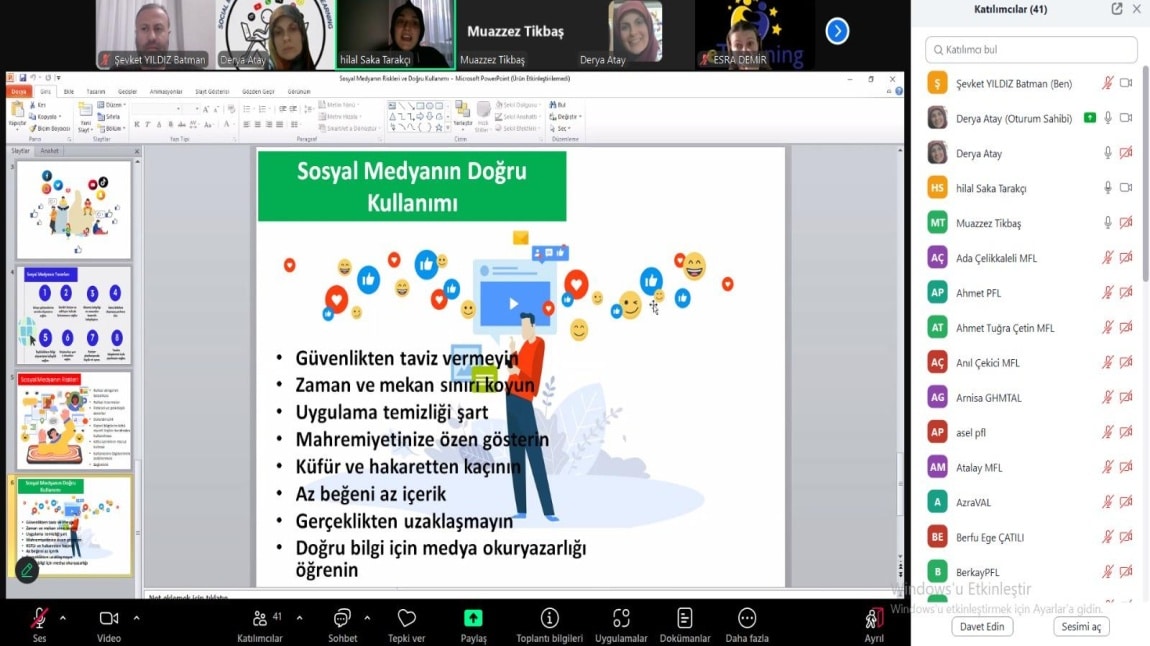Expand audio options arrow beside Ses
This screenshot has width=1150, height=646.
coord(63,617)
